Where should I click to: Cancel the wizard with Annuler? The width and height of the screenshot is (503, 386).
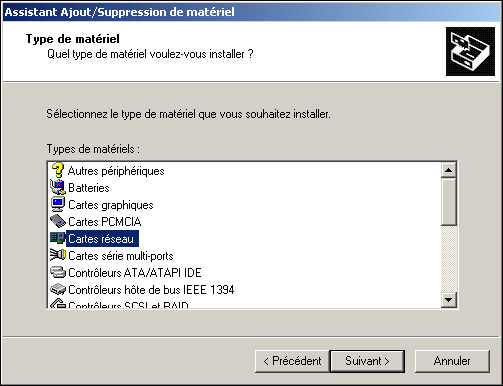(452, 361)
